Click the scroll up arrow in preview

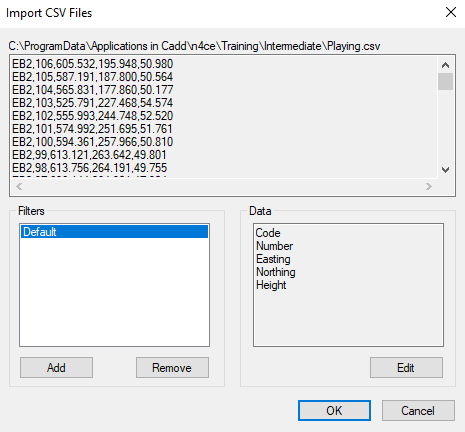click(445, 65)
